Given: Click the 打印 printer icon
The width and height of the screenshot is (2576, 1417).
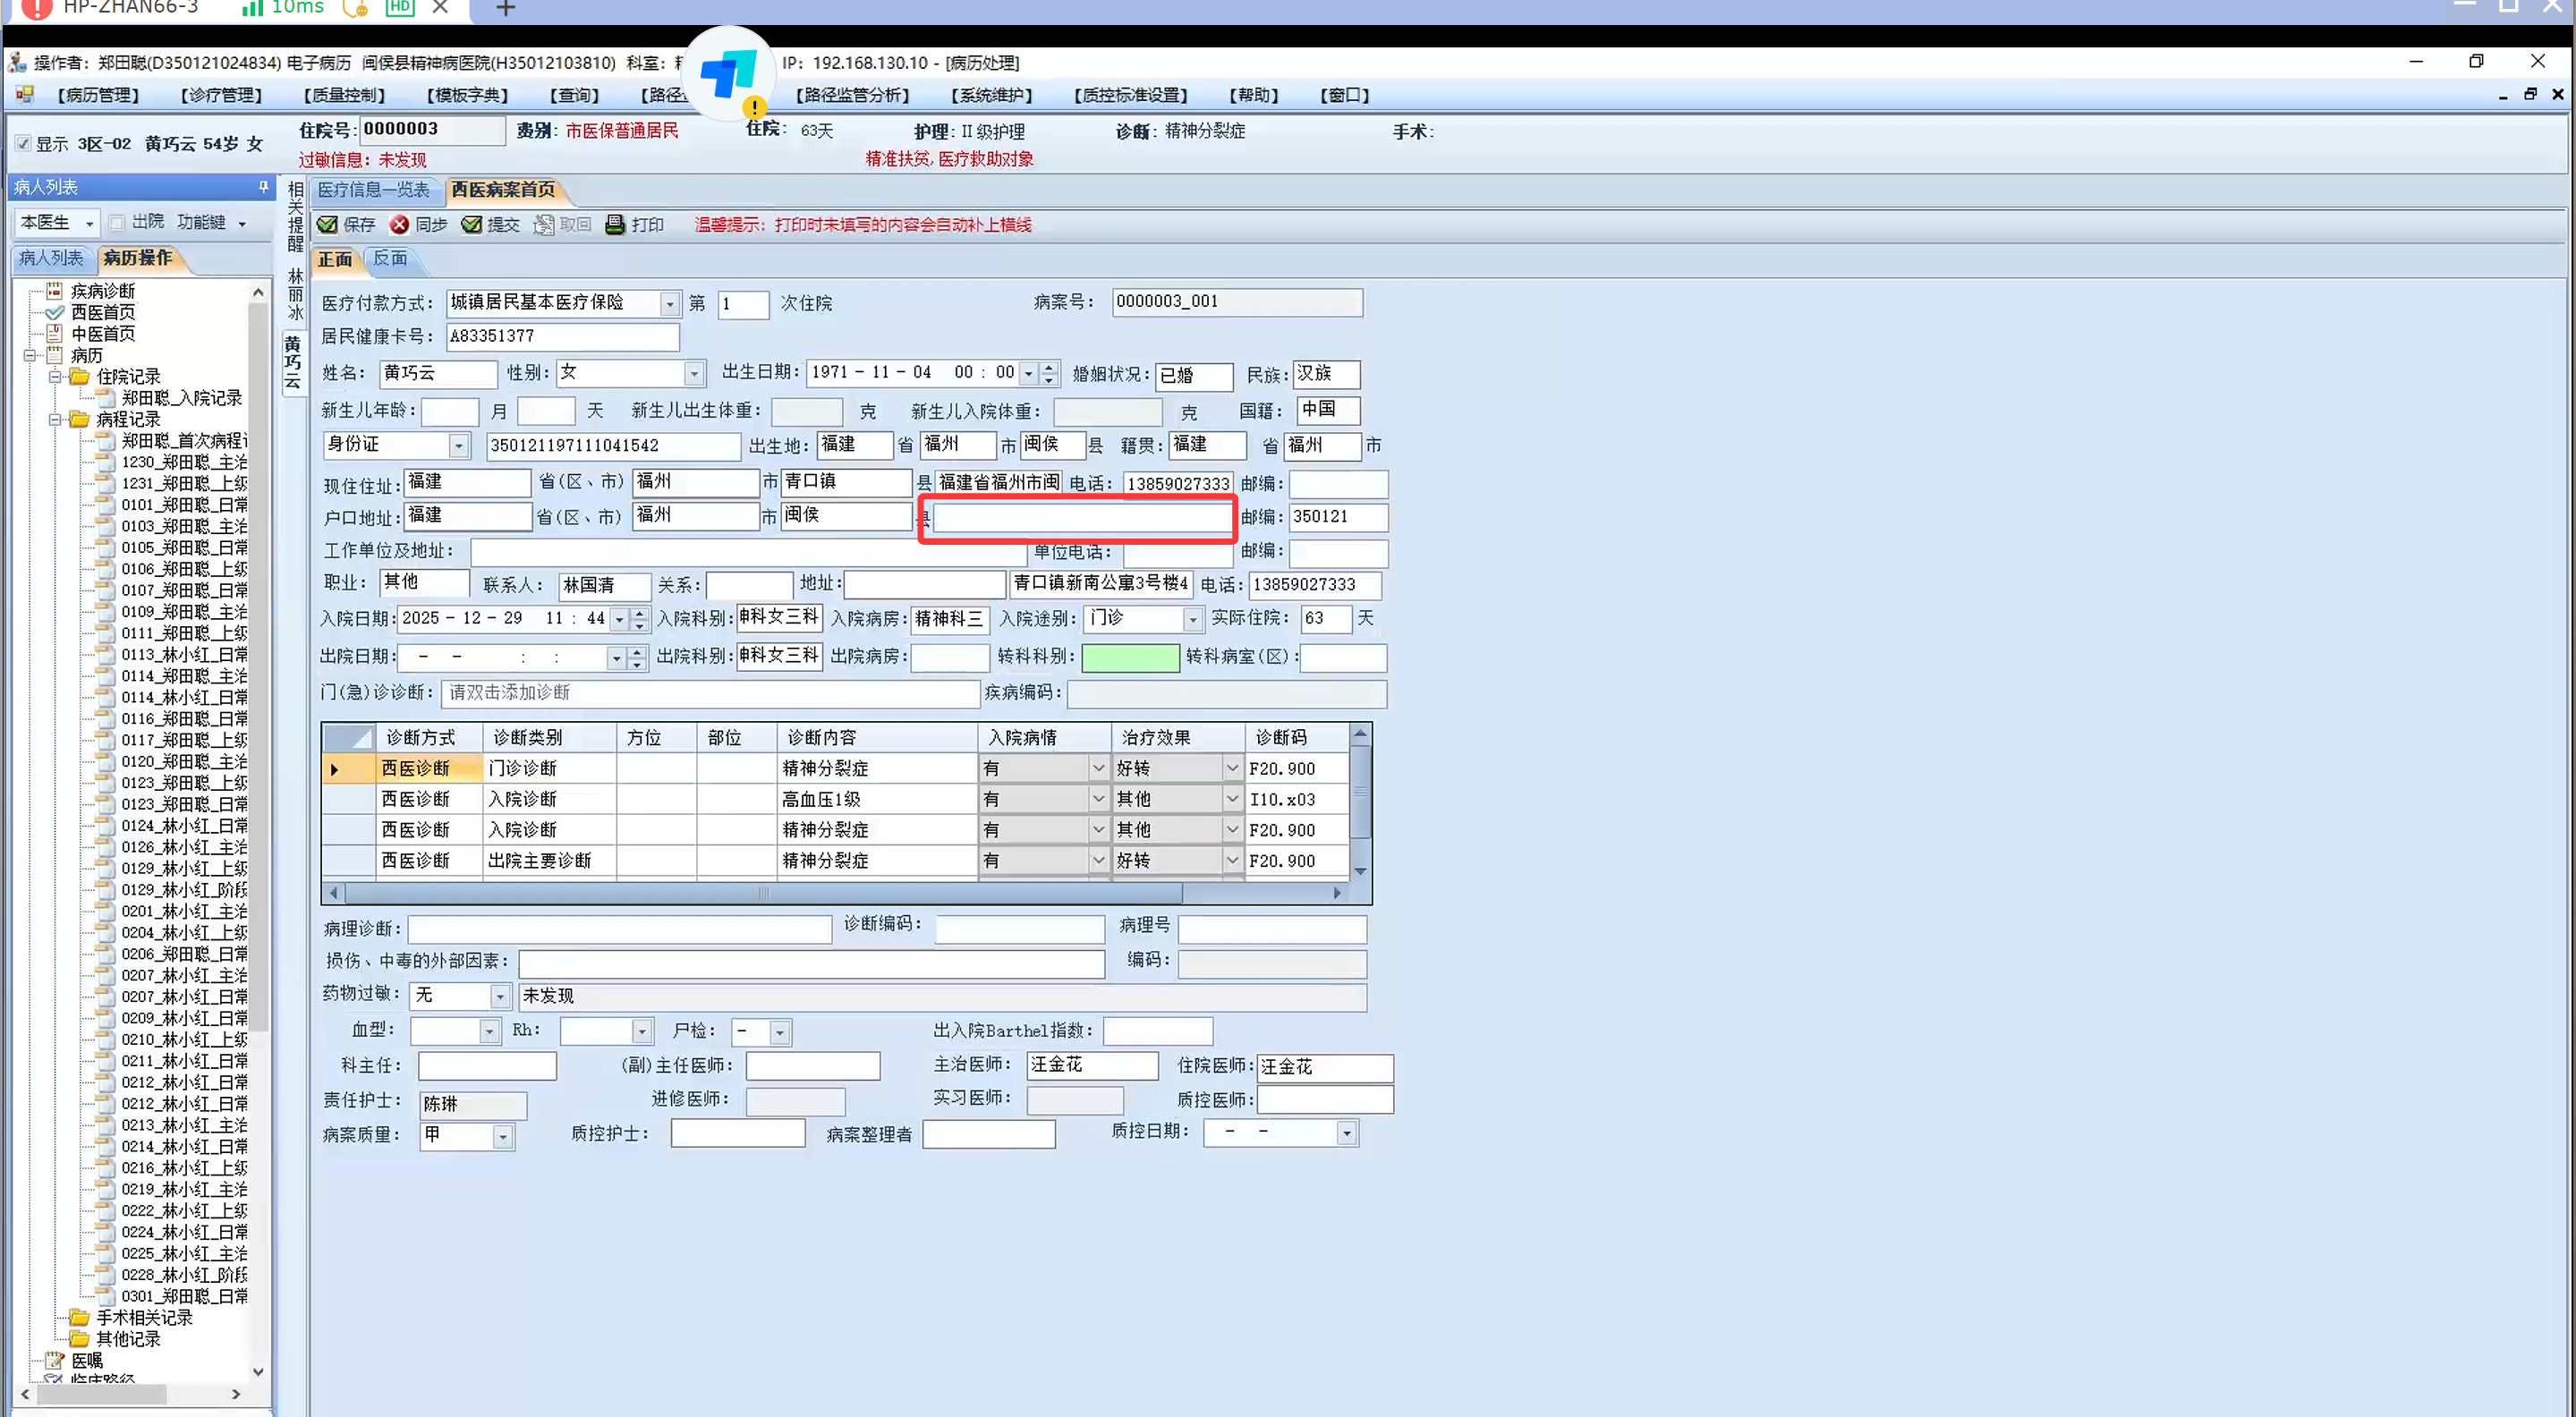Looking at the screenshot, I should pos(615,225).
